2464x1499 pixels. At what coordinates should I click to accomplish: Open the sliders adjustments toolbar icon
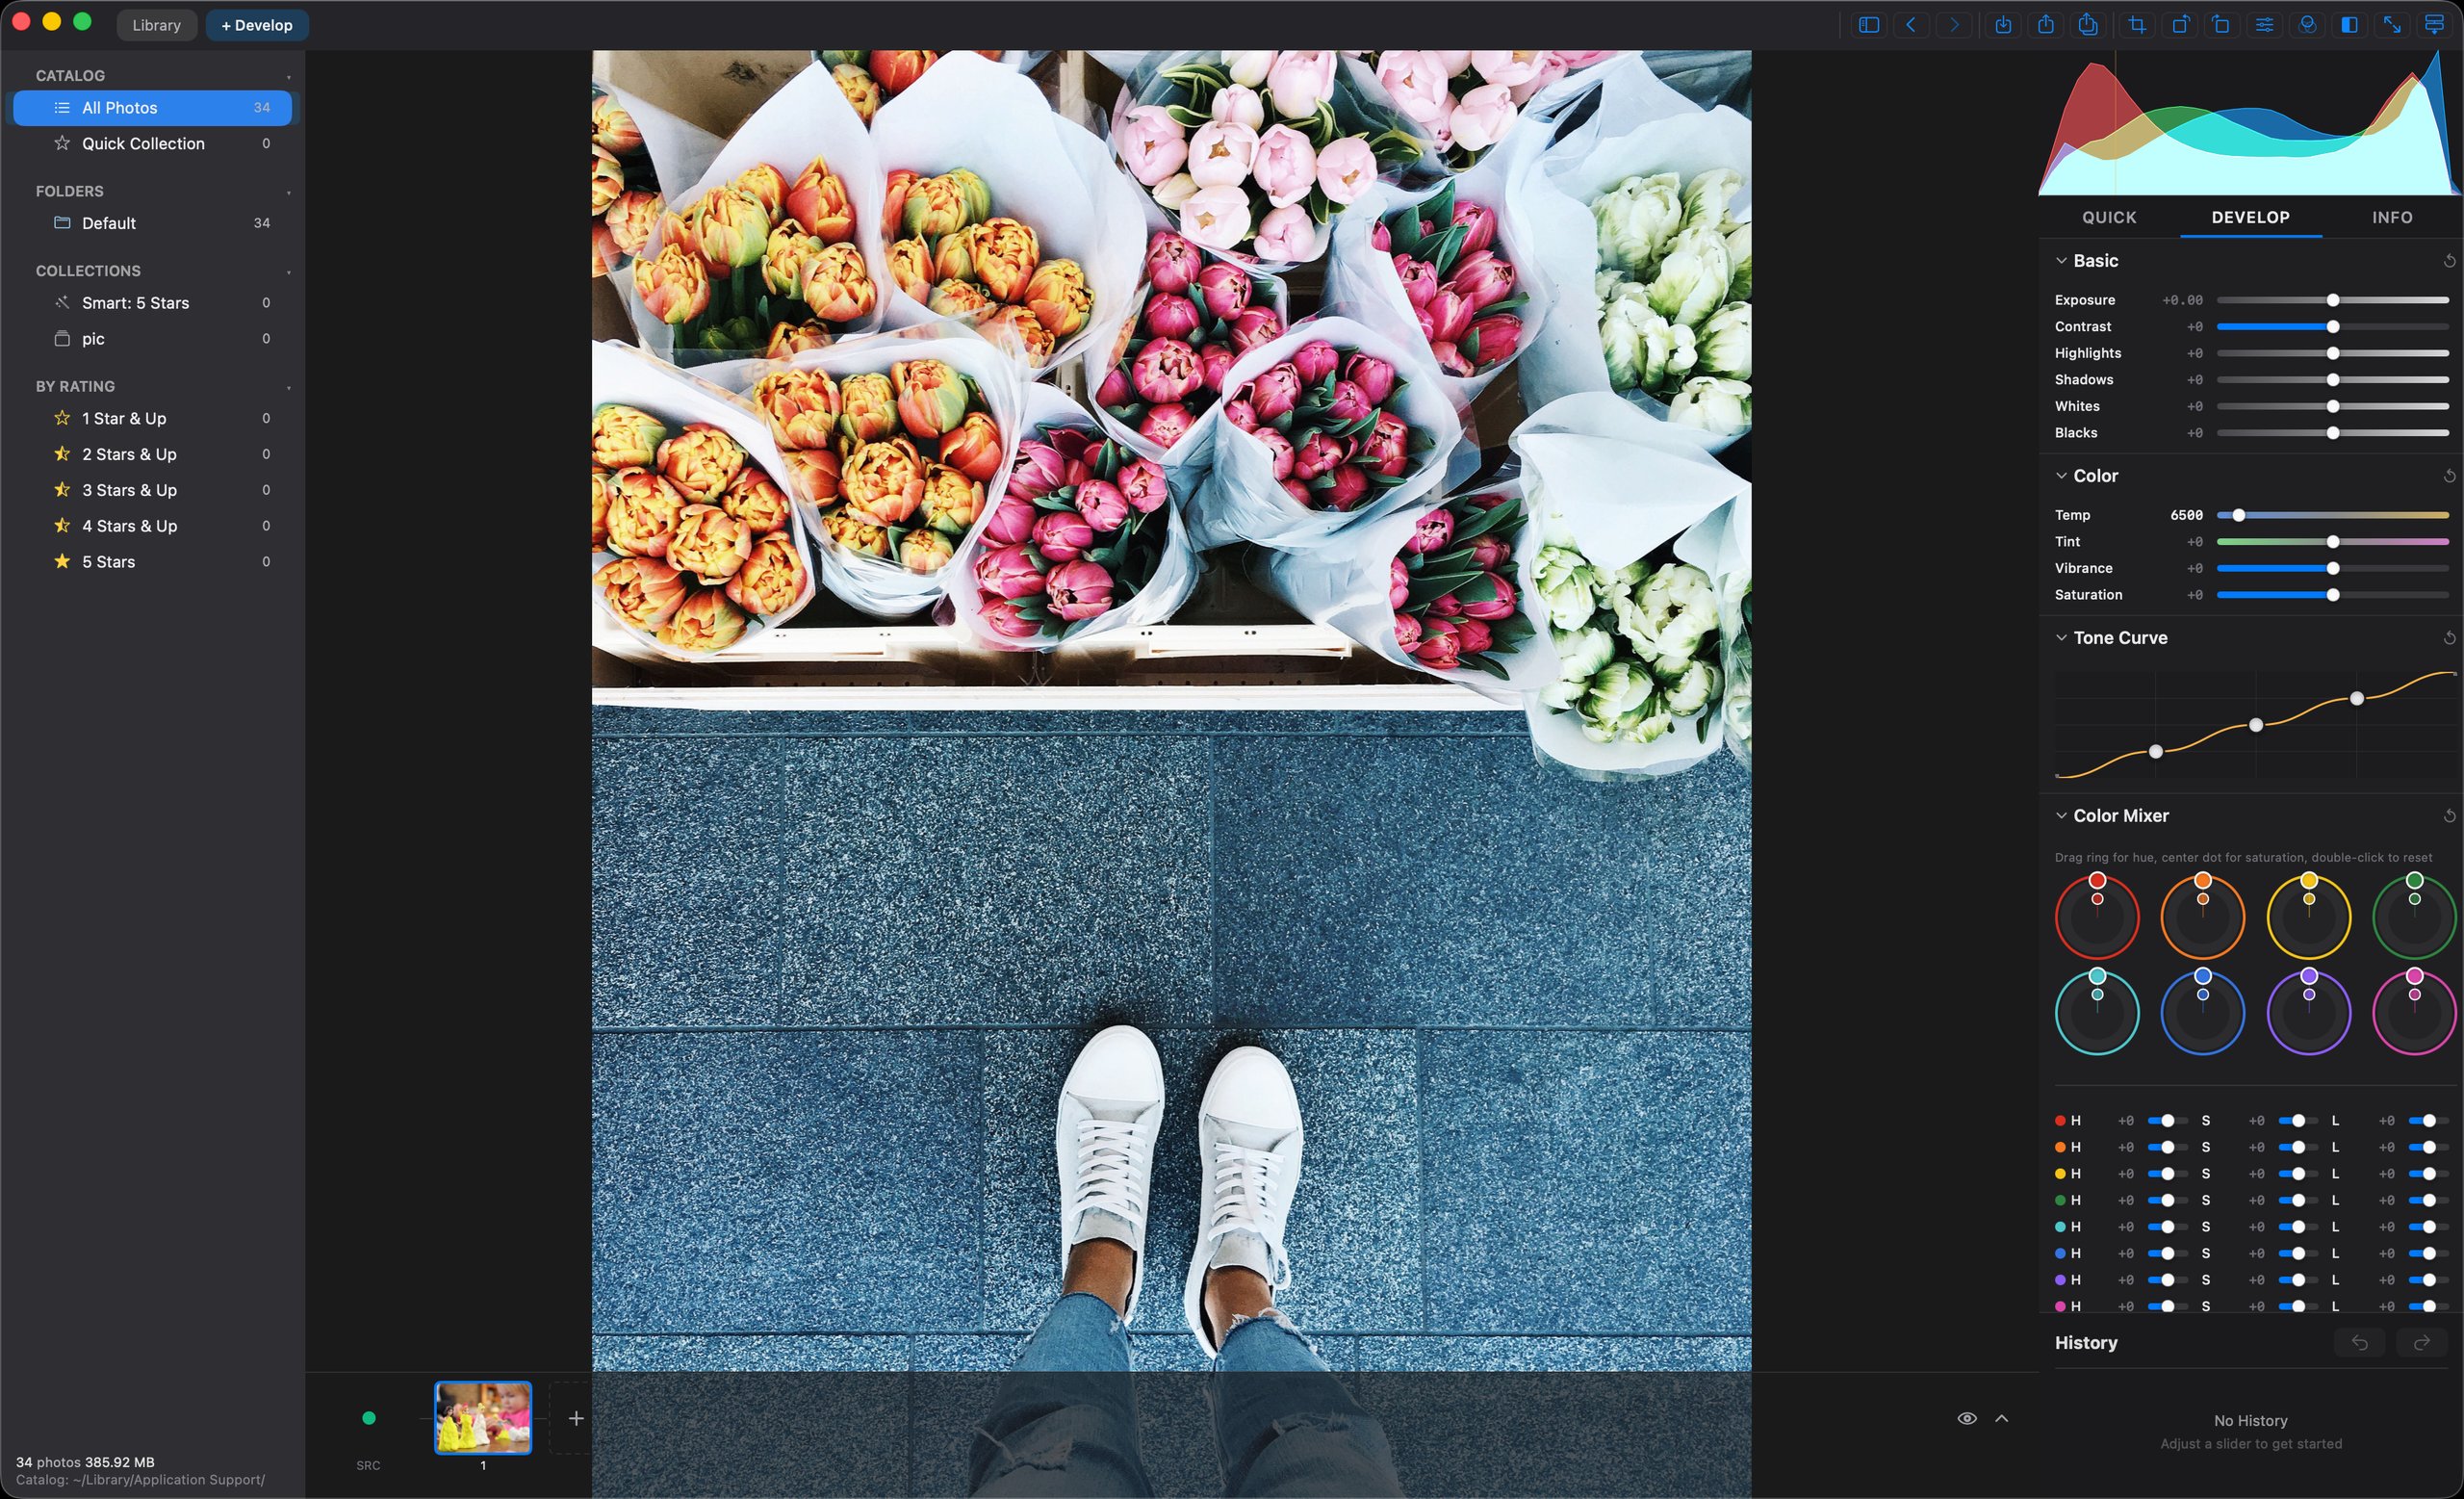pyautogui.click(x=2265, y=25)
